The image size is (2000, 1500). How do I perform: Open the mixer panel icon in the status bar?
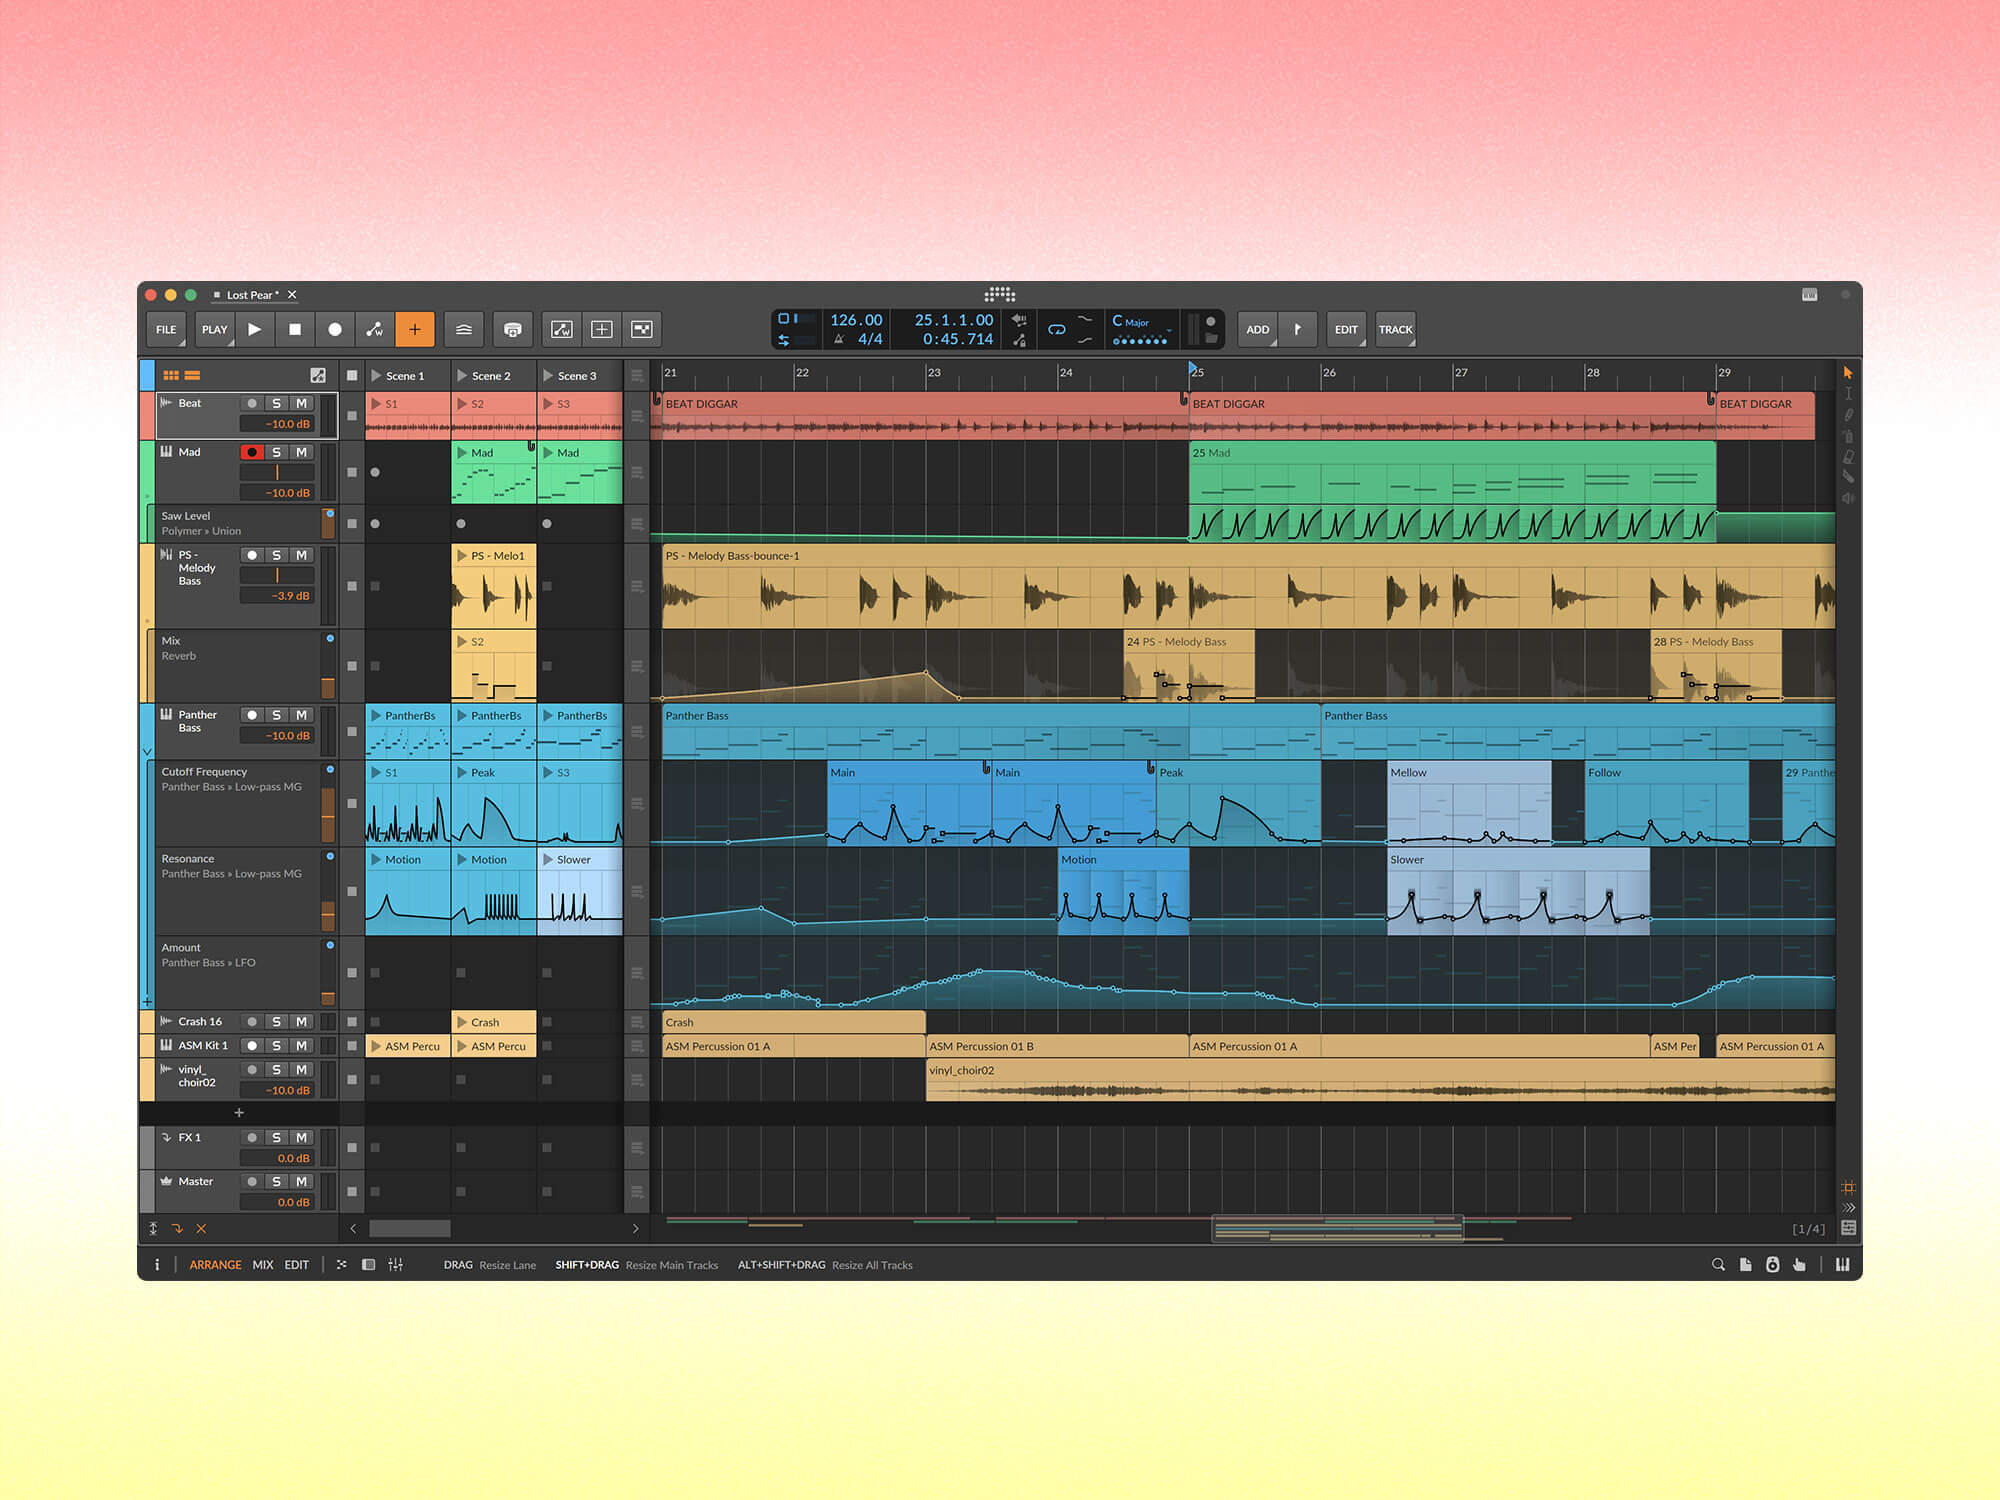[x=396, y=1265]
